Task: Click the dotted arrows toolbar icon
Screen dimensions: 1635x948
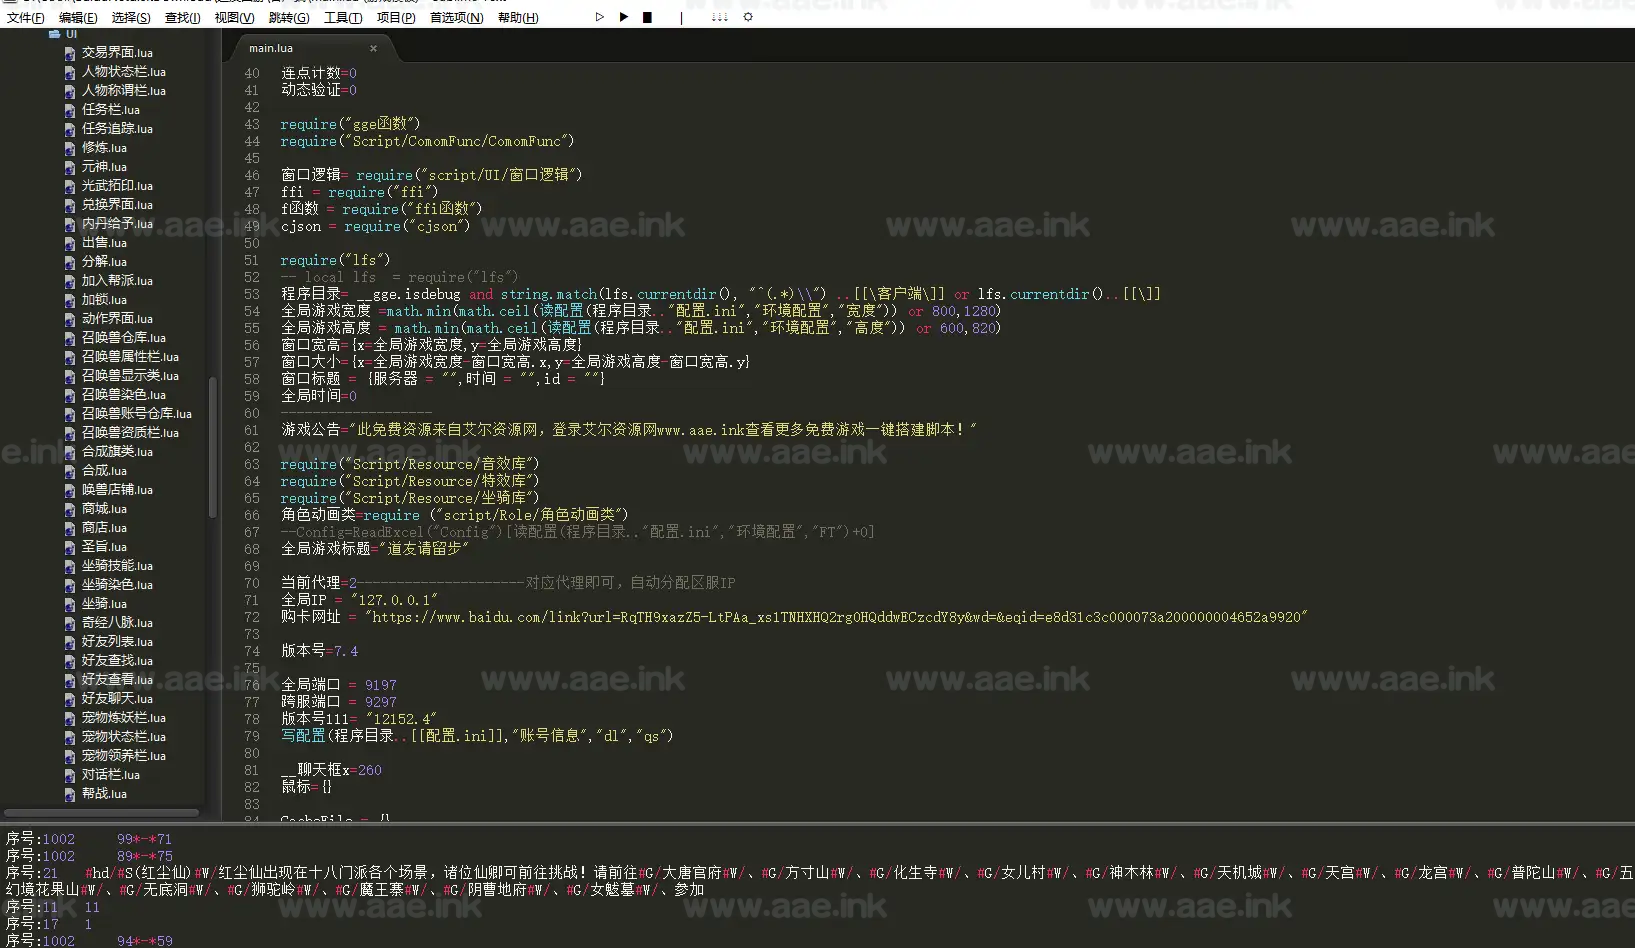Action: pos(719,17)
